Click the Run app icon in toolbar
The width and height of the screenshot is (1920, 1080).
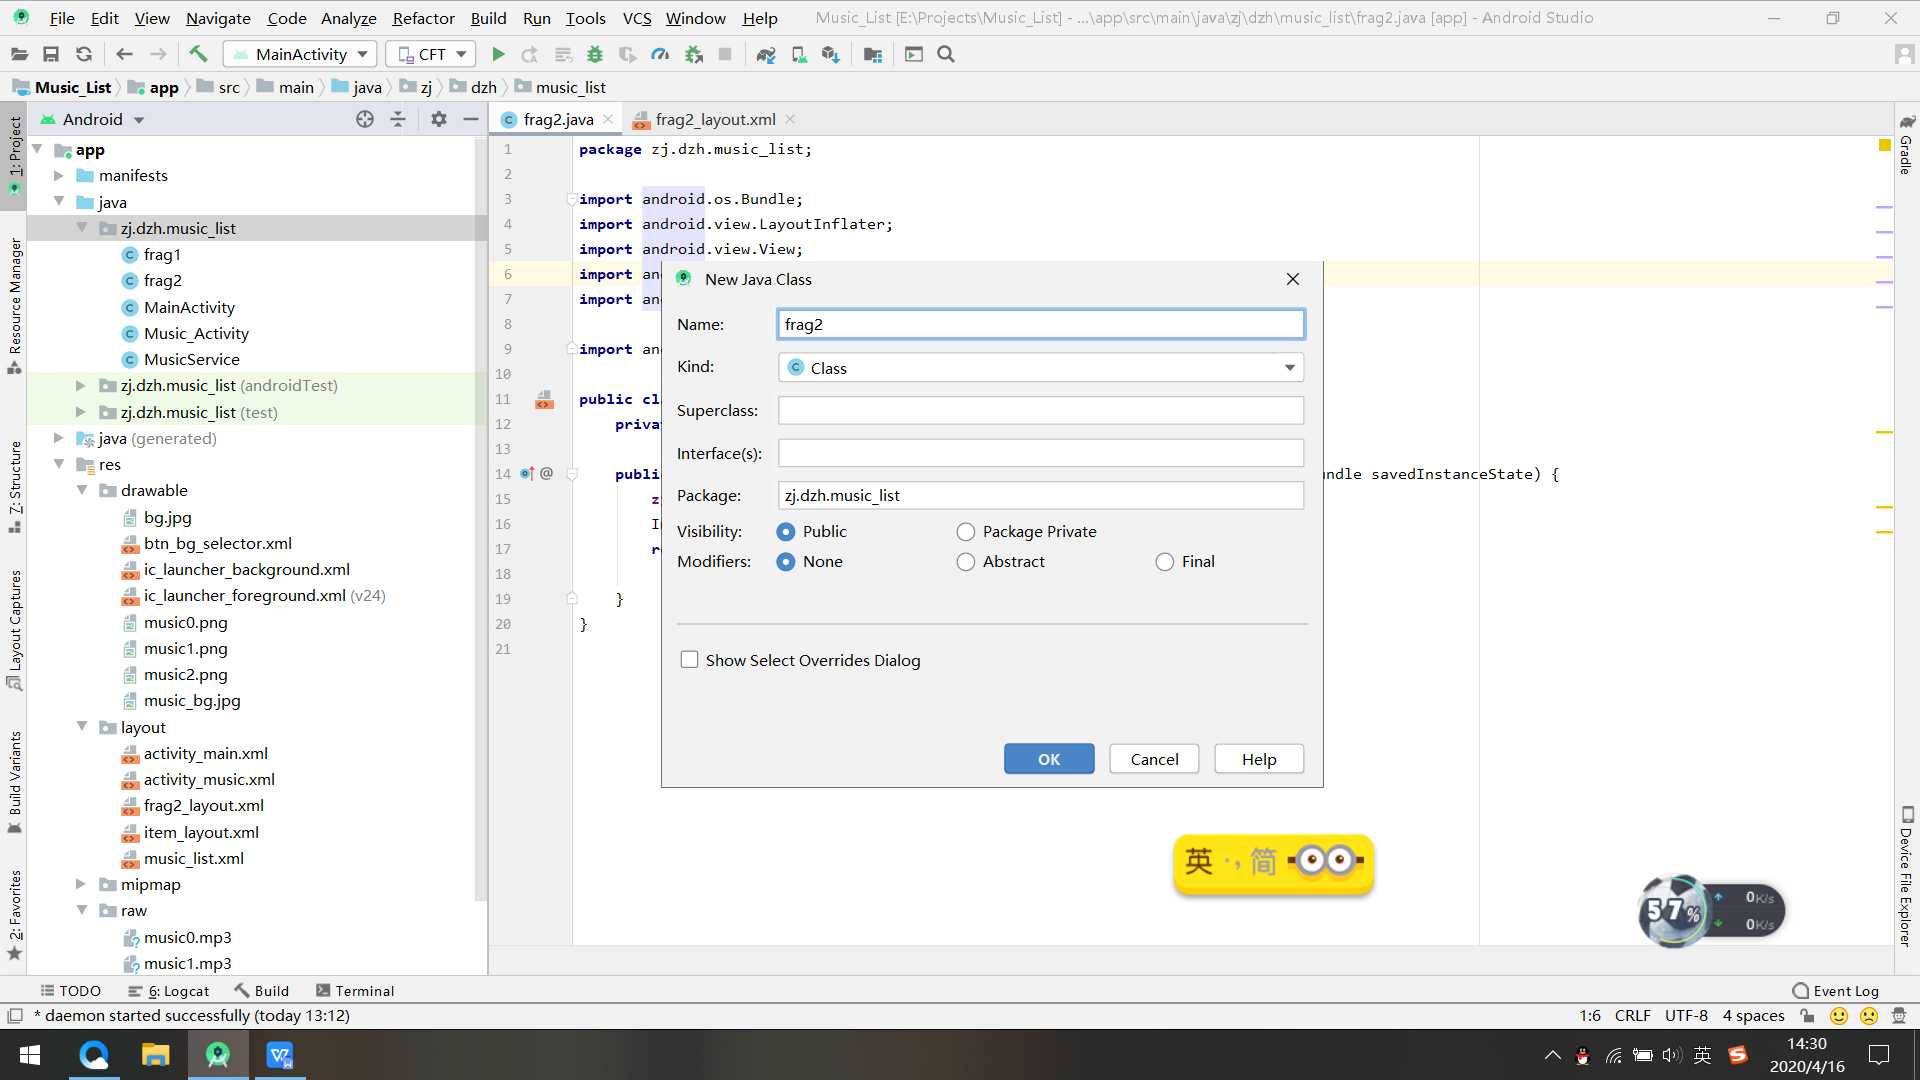(x=498, y=54)
